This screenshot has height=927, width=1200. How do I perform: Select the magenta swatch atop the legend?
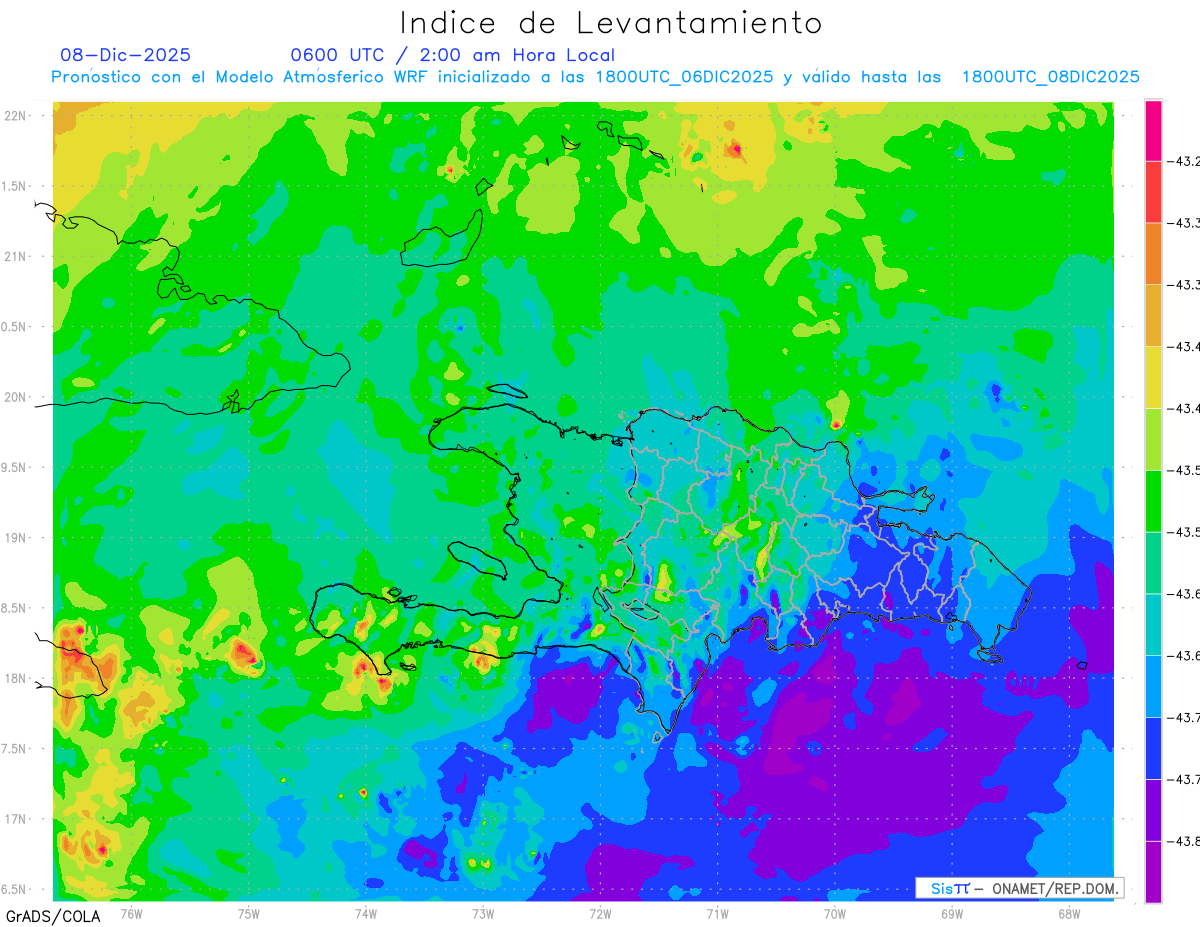pyautogui.click(x=1153, y=130)
